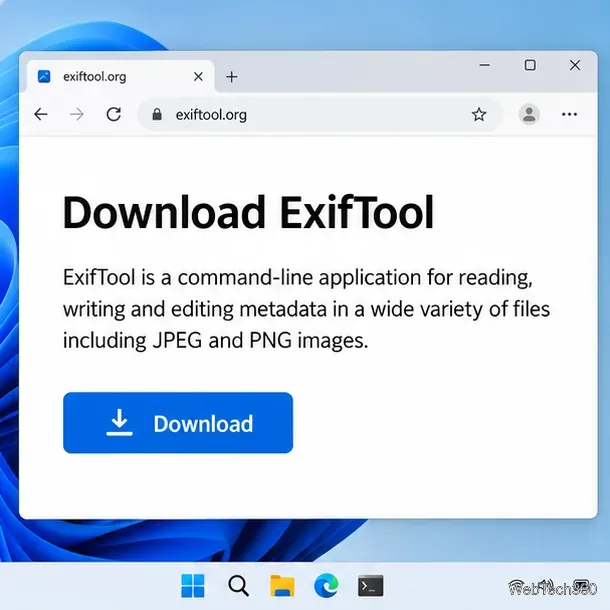Open Terminal from the taskbar
The height and width of the screenshot is (610, 610).
click(370, 585)
